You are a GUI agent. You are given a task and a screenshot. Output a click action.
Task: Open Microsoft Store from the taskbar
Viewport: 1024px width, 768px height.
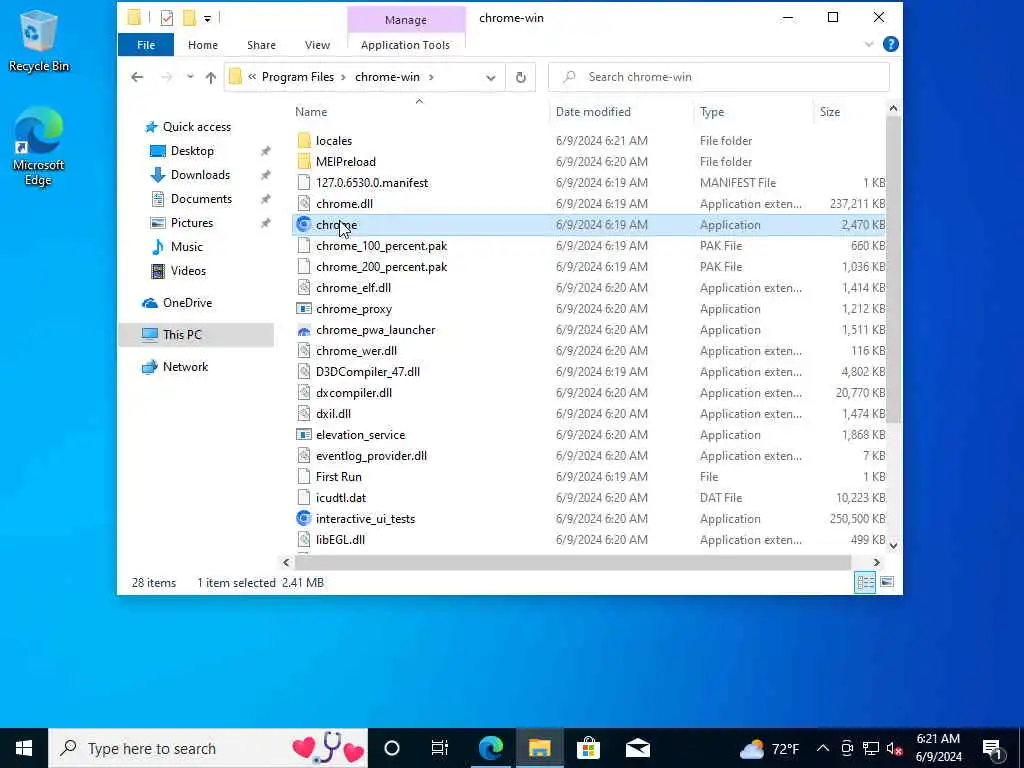click(x=588, y=748)
